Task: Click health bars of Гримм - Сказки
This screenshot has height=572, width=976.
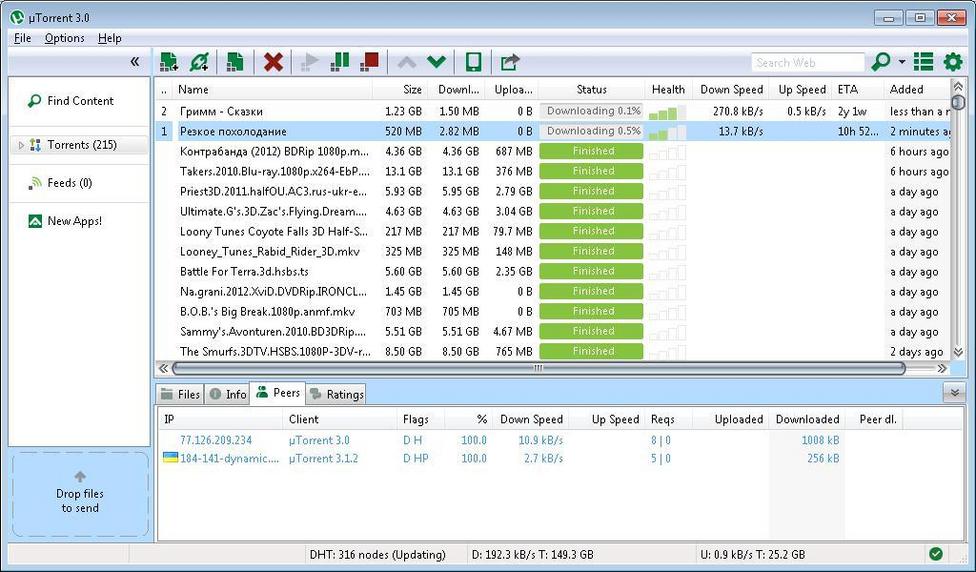Action: tap(667, 113)
